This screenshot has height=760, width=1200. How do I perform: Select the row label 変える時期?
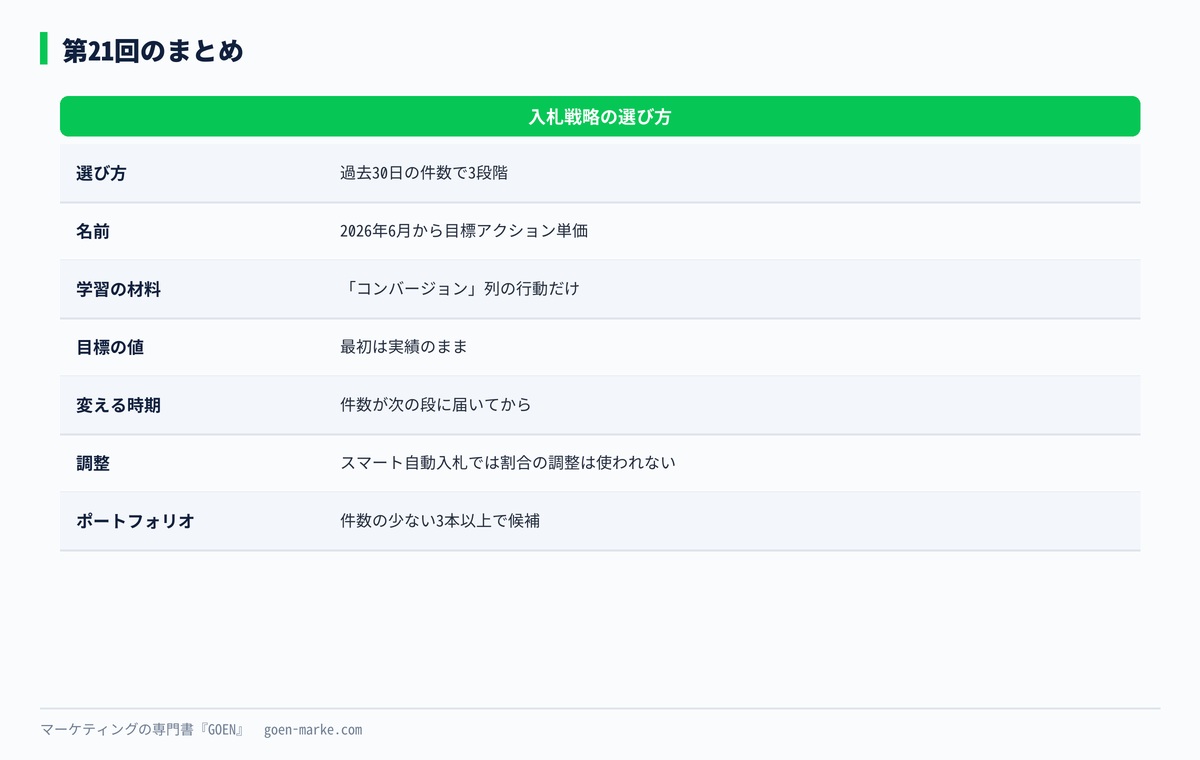(118, 405)
